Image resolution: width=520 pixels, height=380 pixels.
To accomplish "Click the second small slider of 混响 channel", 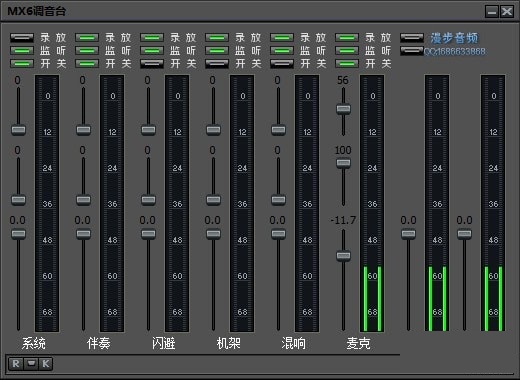I will [x=278, y=200].
